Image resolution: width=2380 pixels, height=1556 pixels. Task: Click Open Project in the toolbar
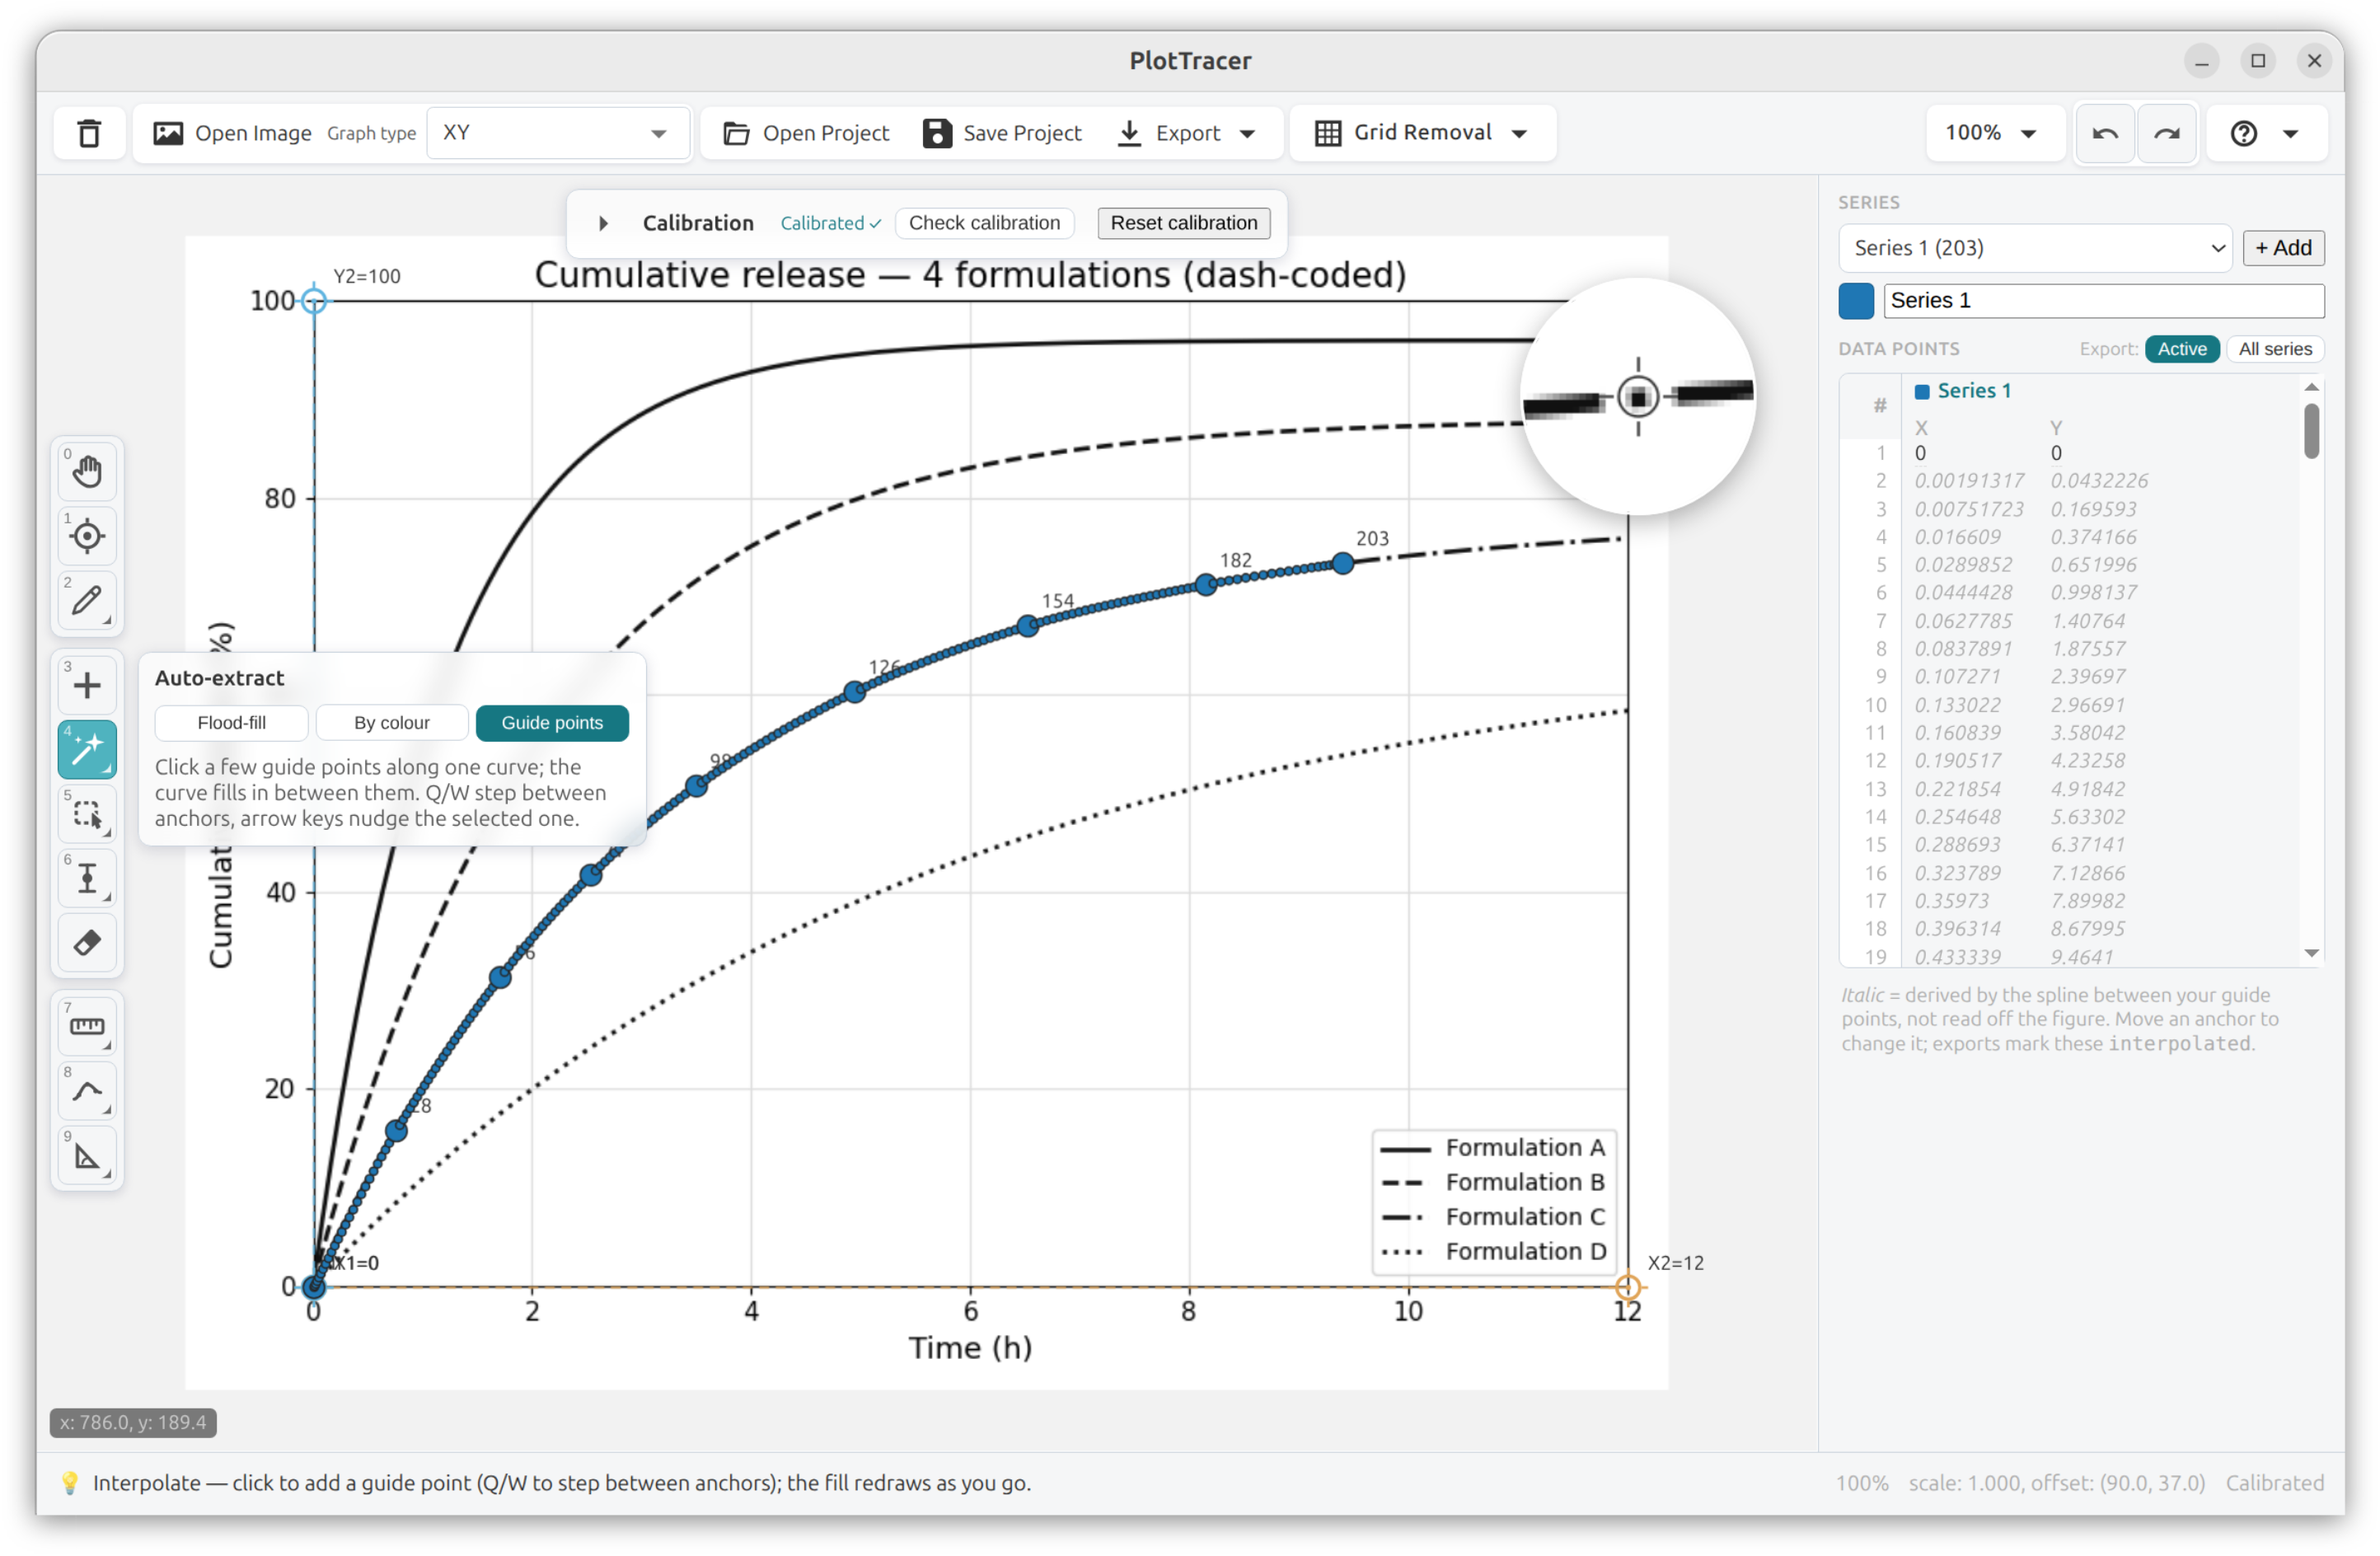(x=825, y=133)
